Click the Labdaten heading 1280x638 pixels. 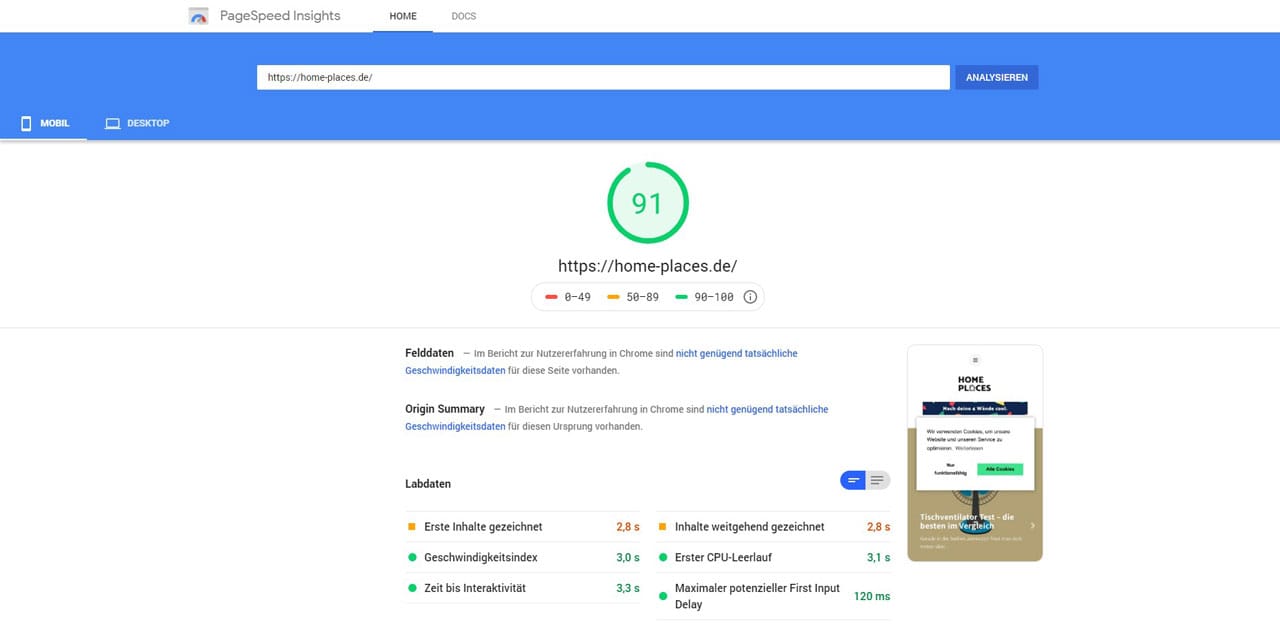tap(428, 484)
